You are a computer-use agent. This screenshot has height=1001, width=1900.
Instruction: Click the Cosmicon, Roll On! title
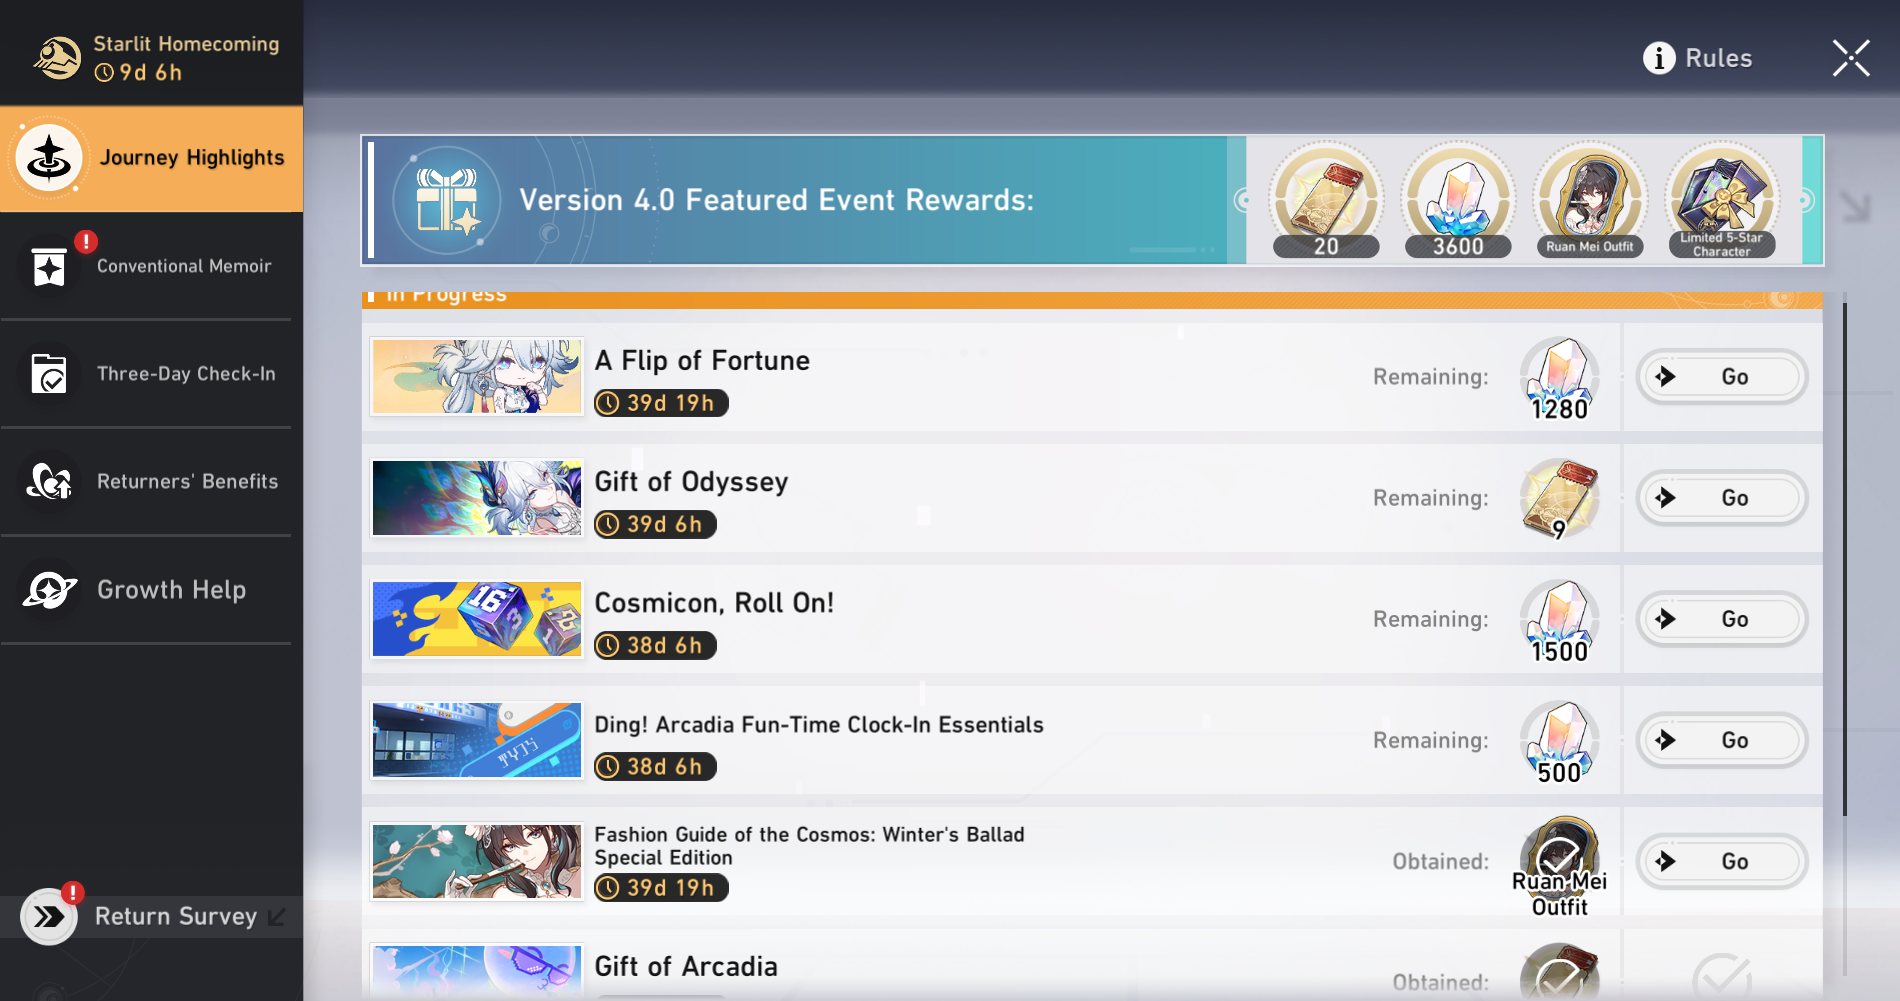tap(714, 603)
